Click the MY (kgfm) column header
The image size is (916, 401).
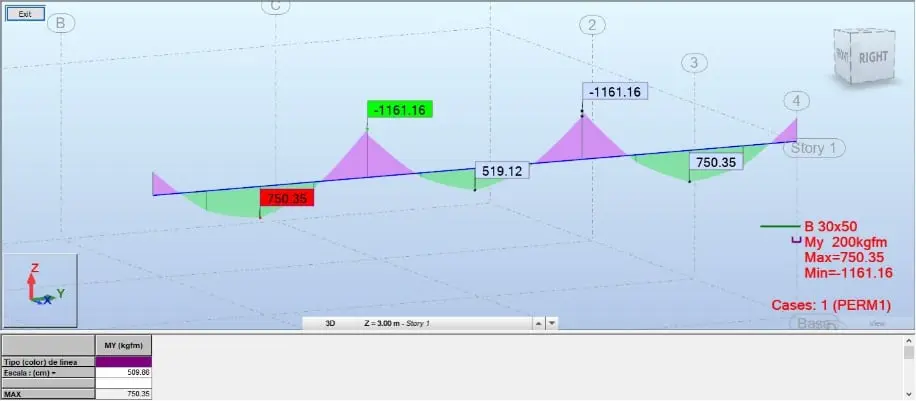tap(123, 345)
